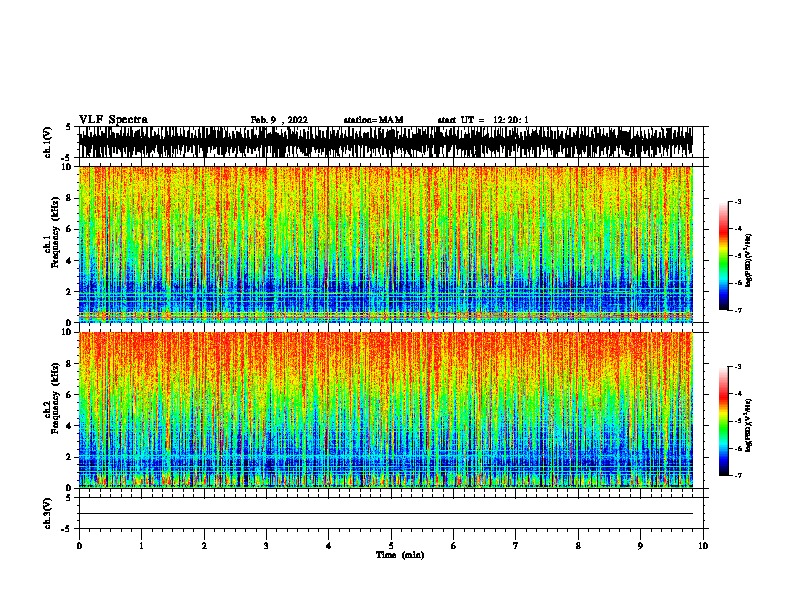
Task: Click the ch.1(V) axis "5" tick label
Action: click(x=68, y=127)
